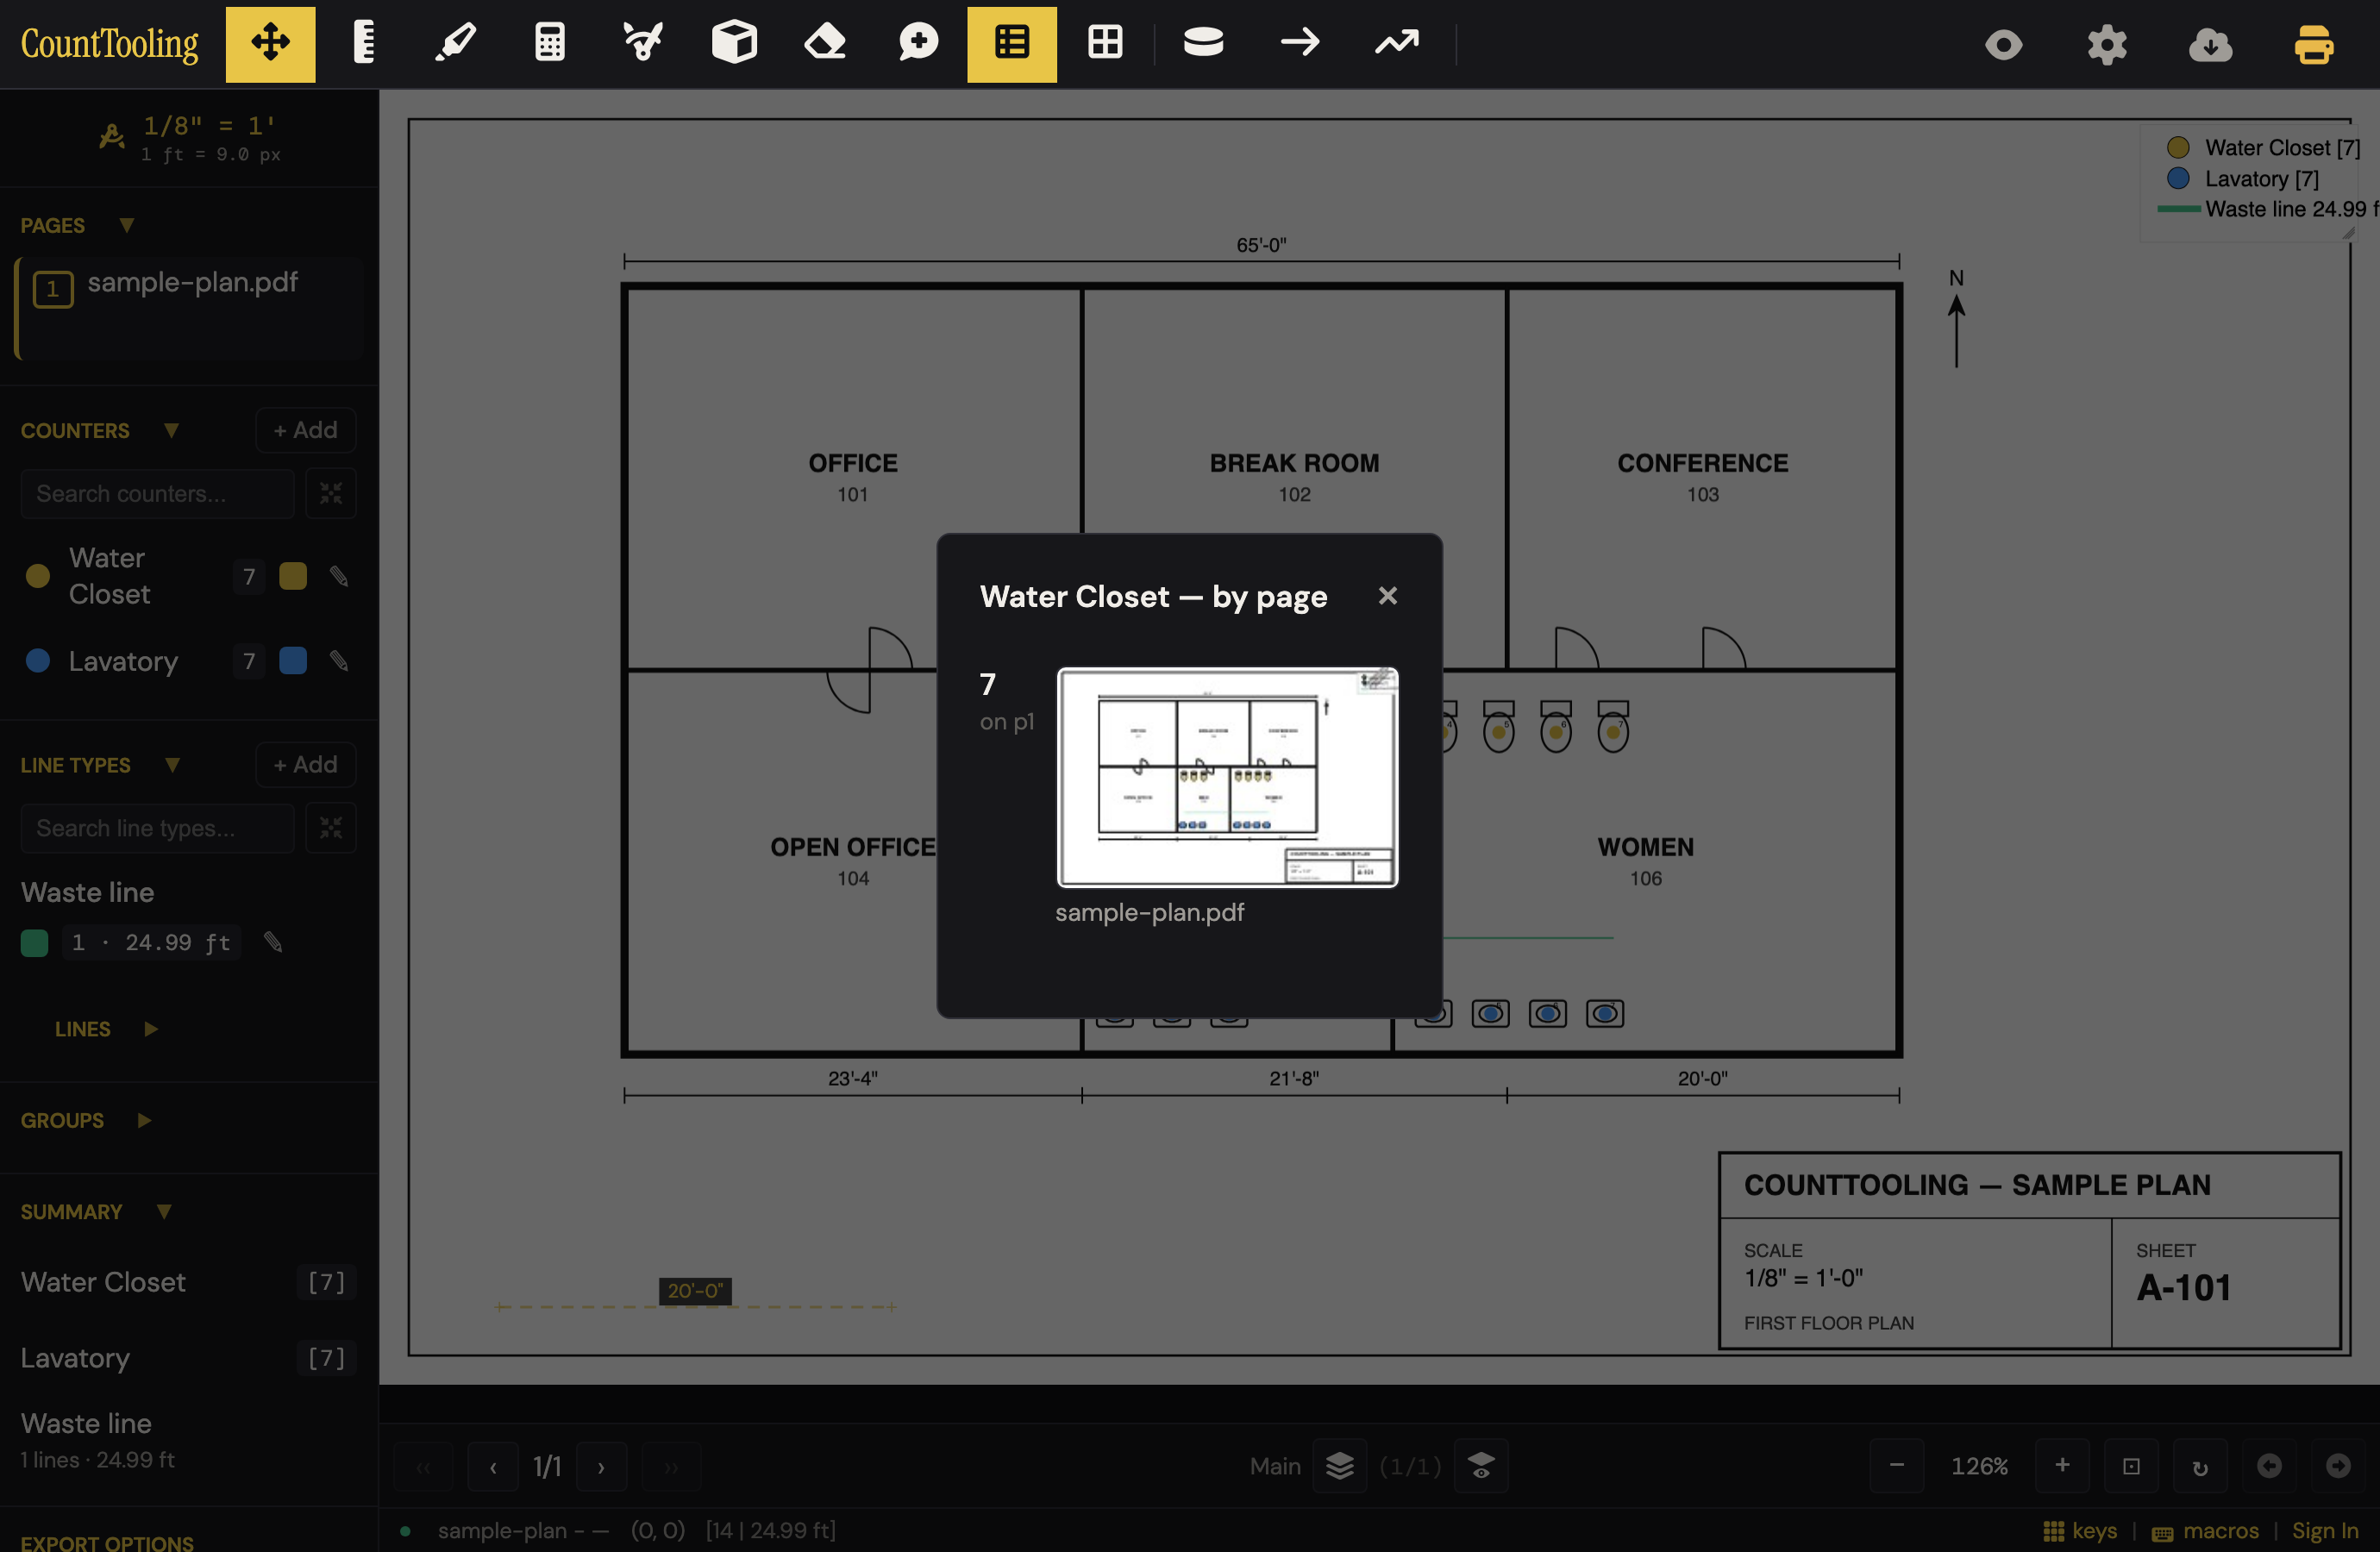Image resolution: width=2380 pixels, height=1552 pixels.
Task: Collapse the LINE TYPES section
Action: click(172, 765)
